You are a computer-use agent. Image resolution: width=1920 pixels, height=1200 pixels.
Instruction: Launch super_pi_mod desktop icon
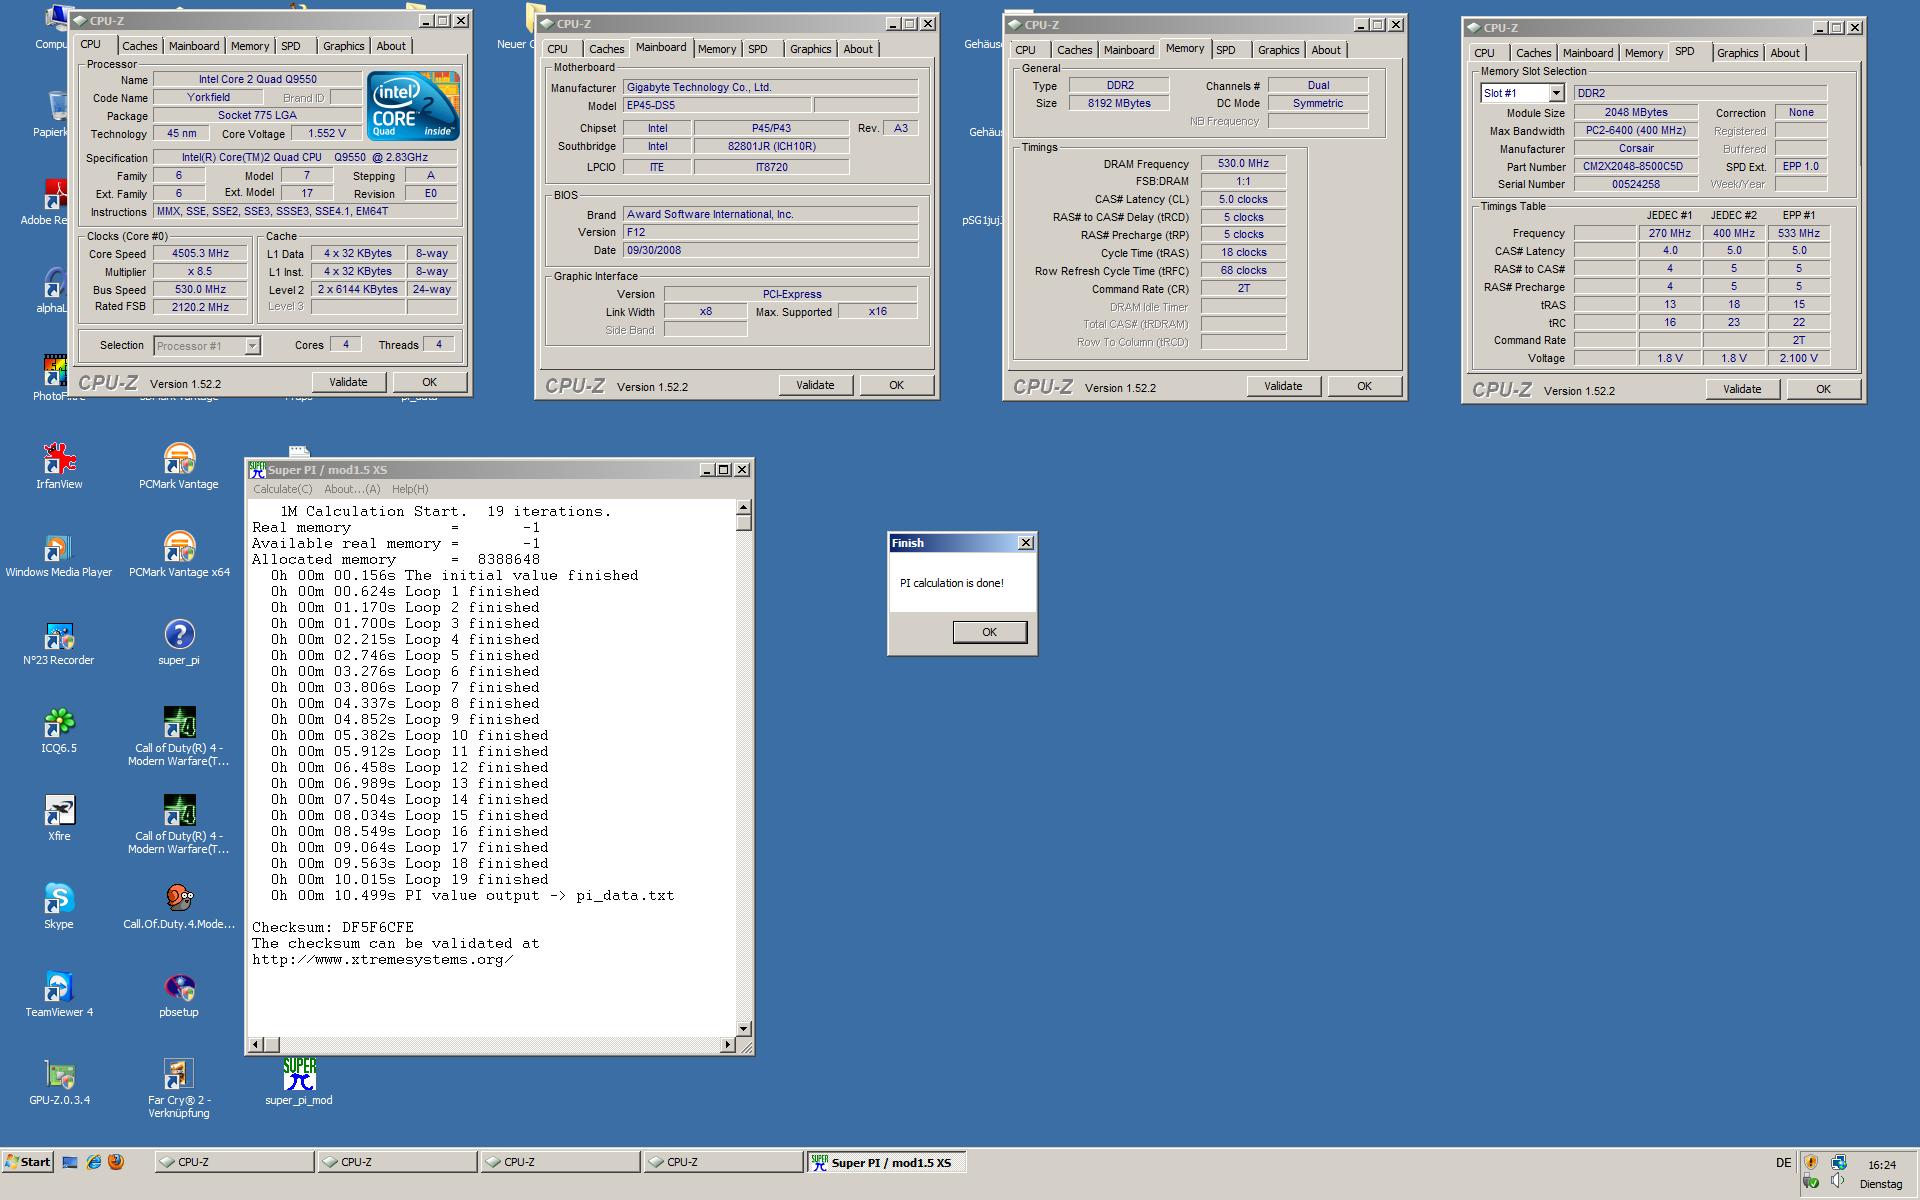(x=299, y=1082)
